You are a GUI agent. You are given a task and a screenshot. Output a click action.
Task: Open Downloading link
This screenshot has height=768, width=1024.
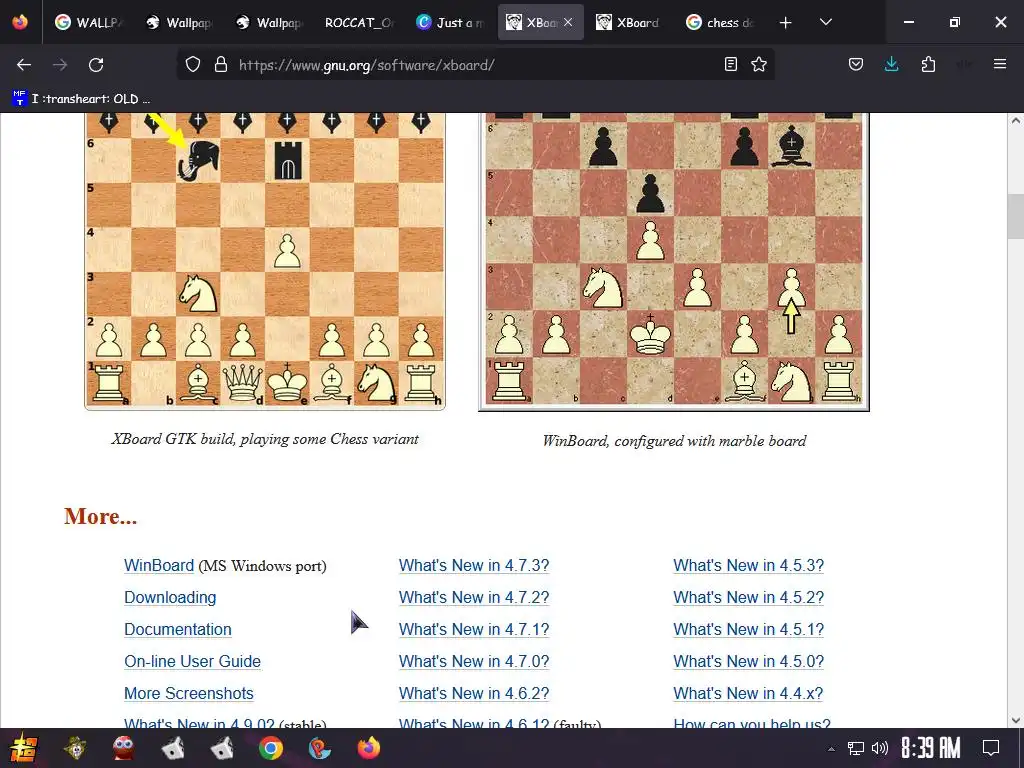point(170,598)
